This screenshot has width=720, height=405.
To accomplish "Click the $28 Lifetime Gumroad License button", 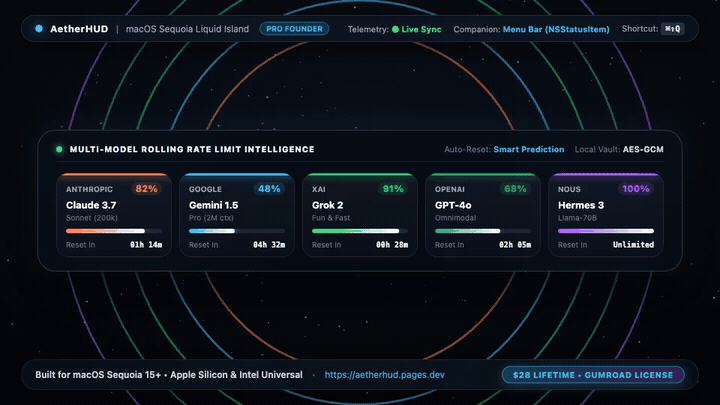I will click(593, 375).
